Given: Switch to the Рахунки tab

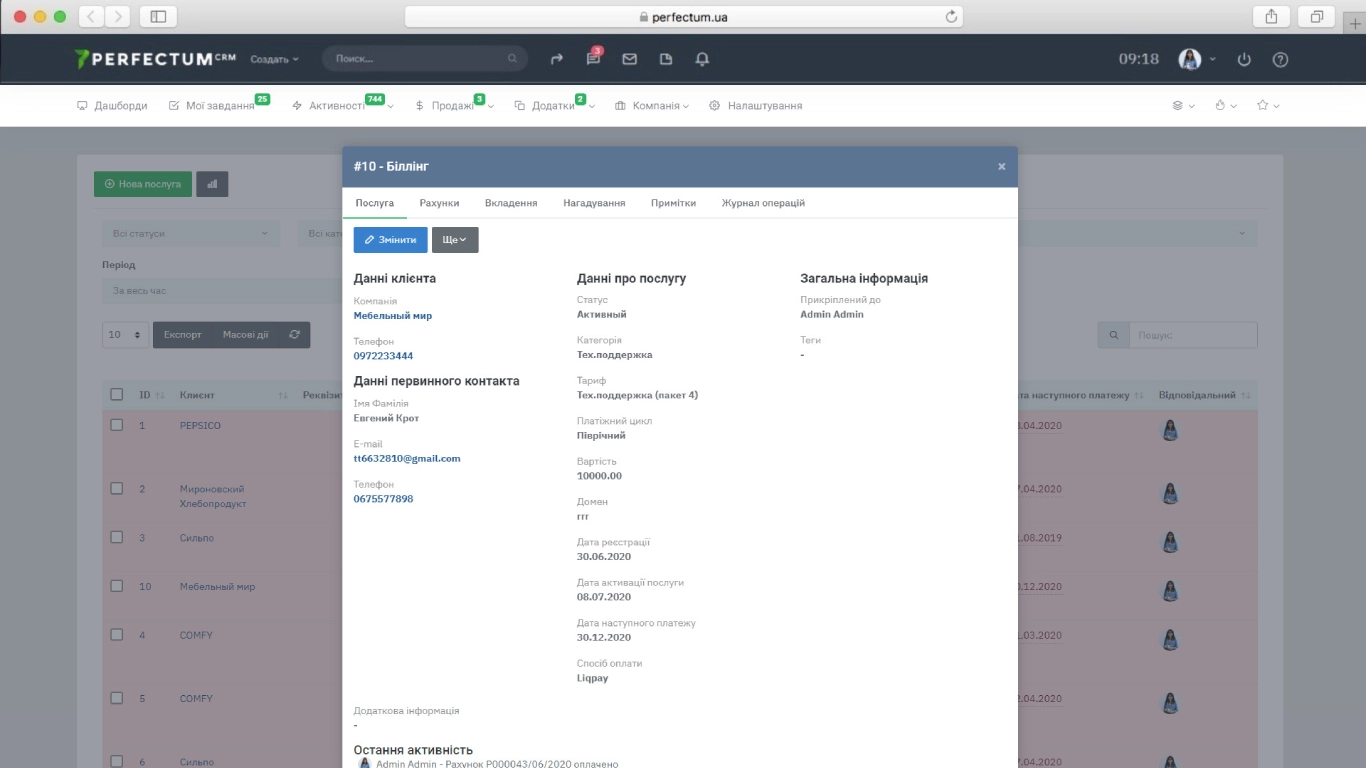Looking at the screenshot, I should [439, 203].
